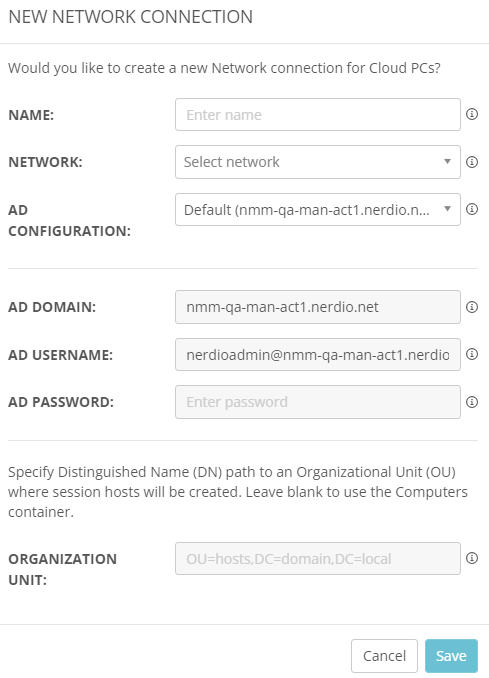Cancel the new network connection dialog
Screen dimensions: 489x678
tap(384, 656)
